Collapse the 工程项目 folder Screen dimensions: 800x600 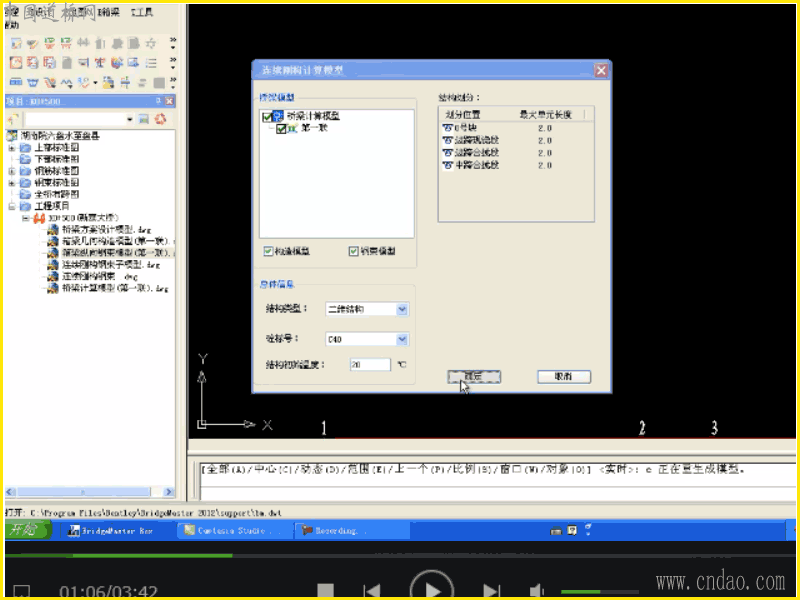12,206
